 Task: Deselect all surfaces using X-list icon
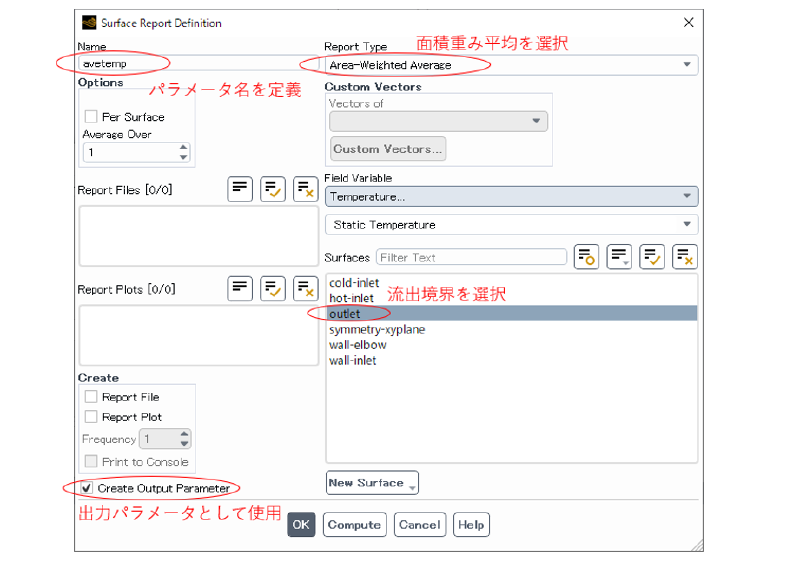pos(684,257)
